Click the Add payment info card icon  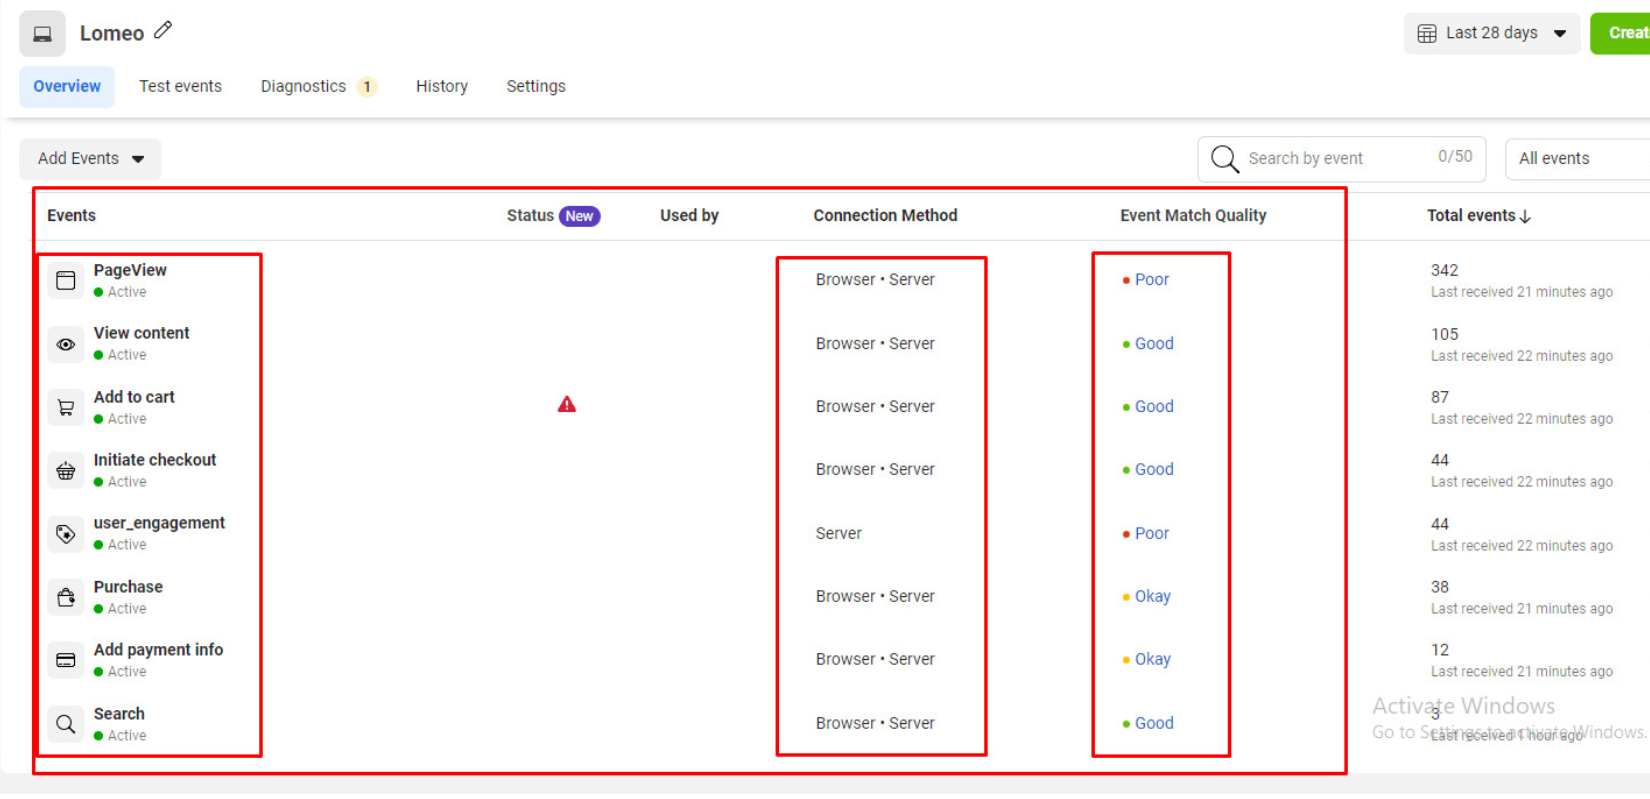(66, 661)
